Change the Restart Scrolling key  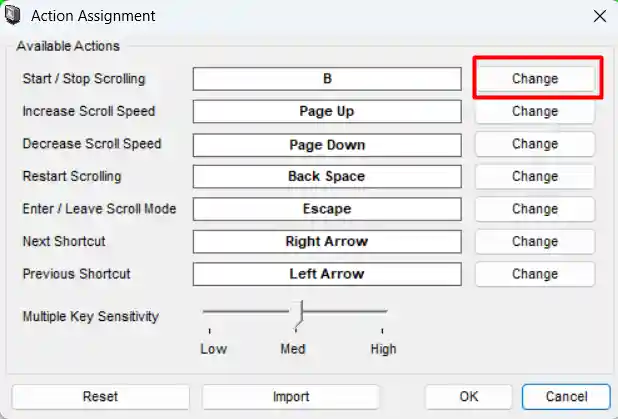pos(535,176)
